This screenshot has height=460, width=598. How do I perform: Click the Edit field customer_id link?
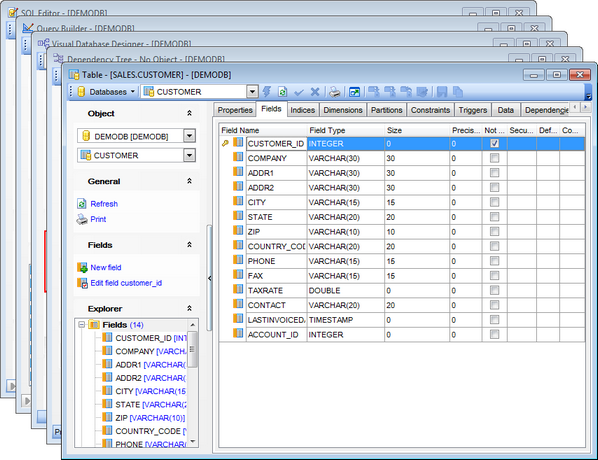point(126,283)
